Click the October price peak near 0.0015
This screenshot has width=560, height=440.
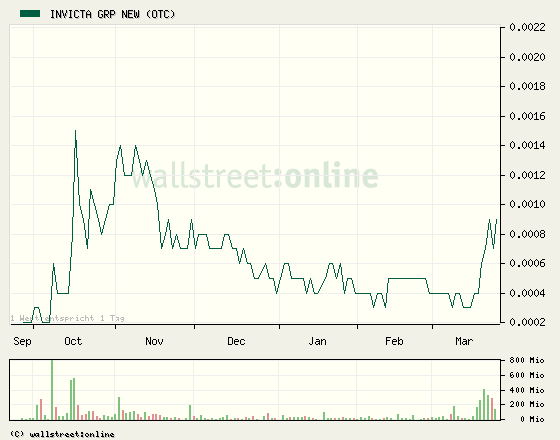[75, 131]
